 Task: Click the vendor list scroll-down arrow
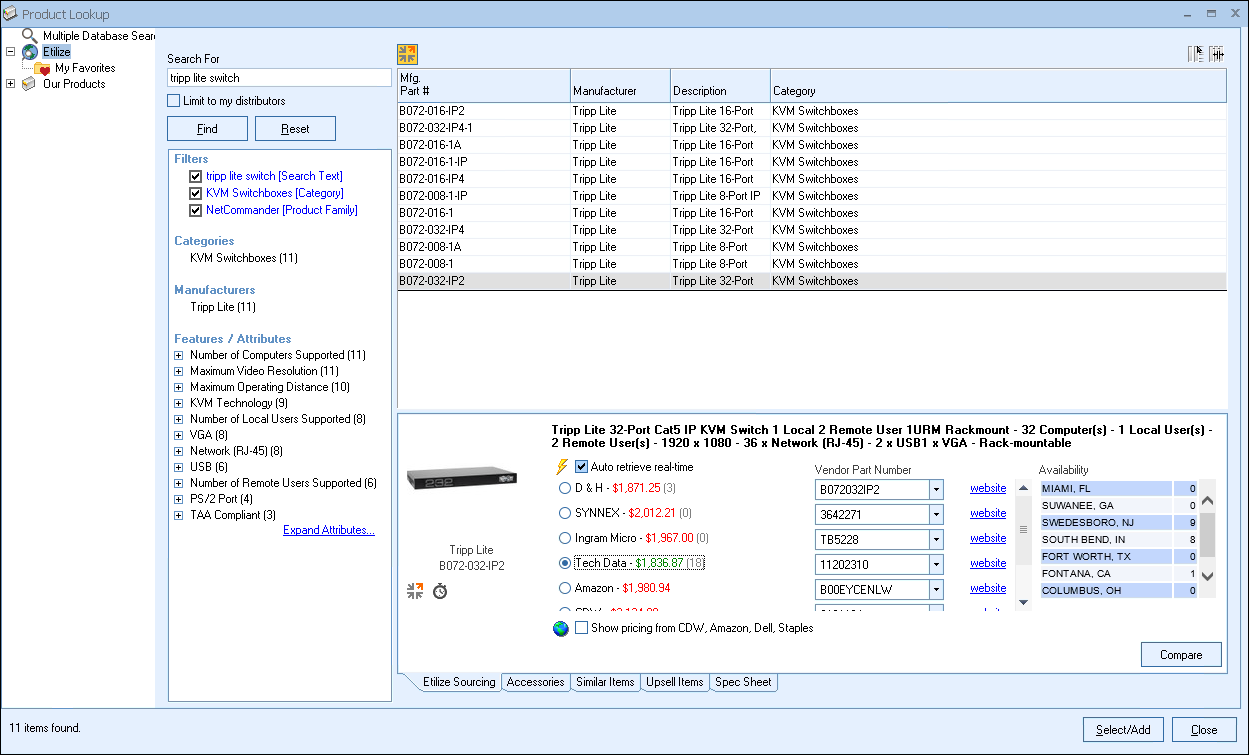pos(1022,602)
